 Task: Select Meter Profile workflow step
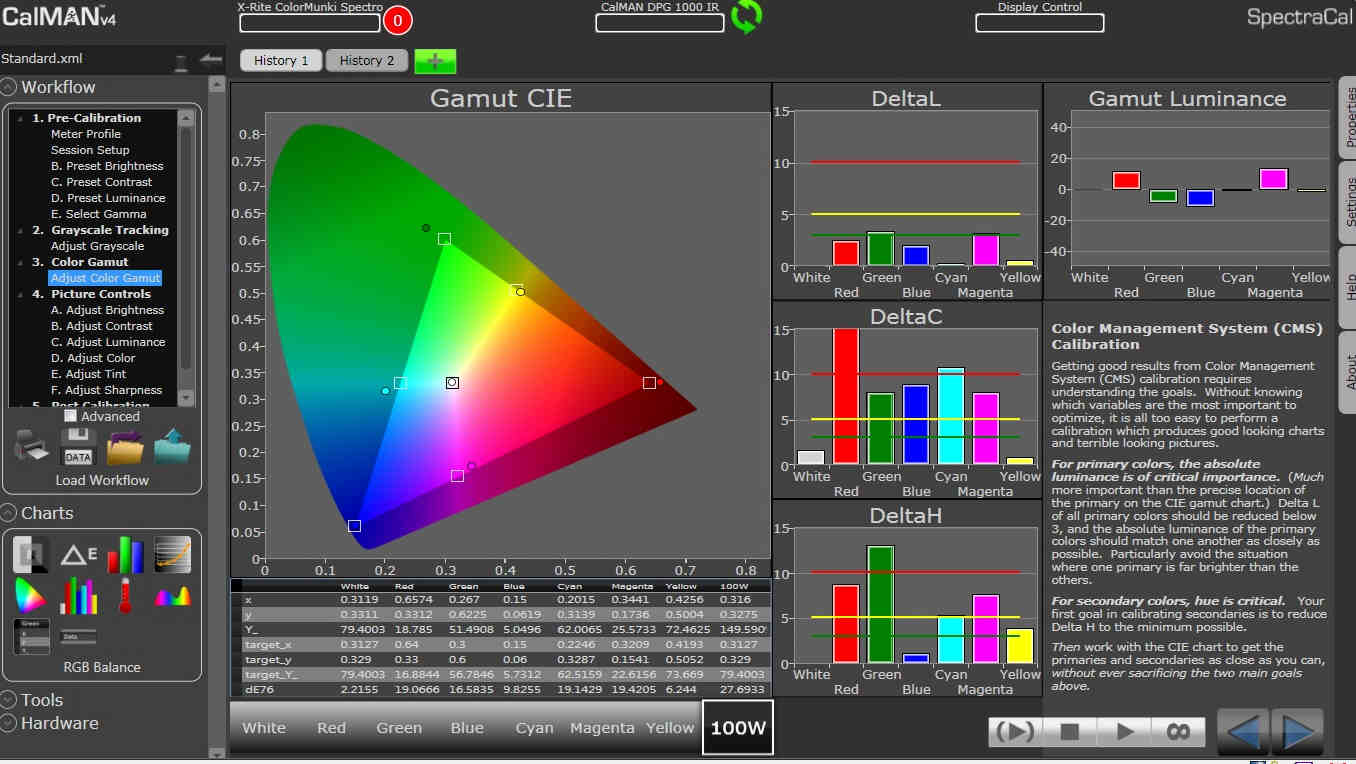[86, 134]
